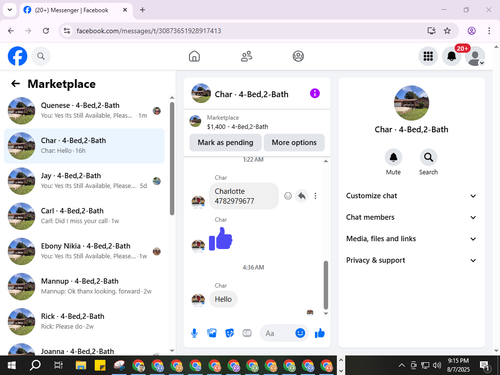Click the message text input Aa
500x375 pixels.
(277, 333)
